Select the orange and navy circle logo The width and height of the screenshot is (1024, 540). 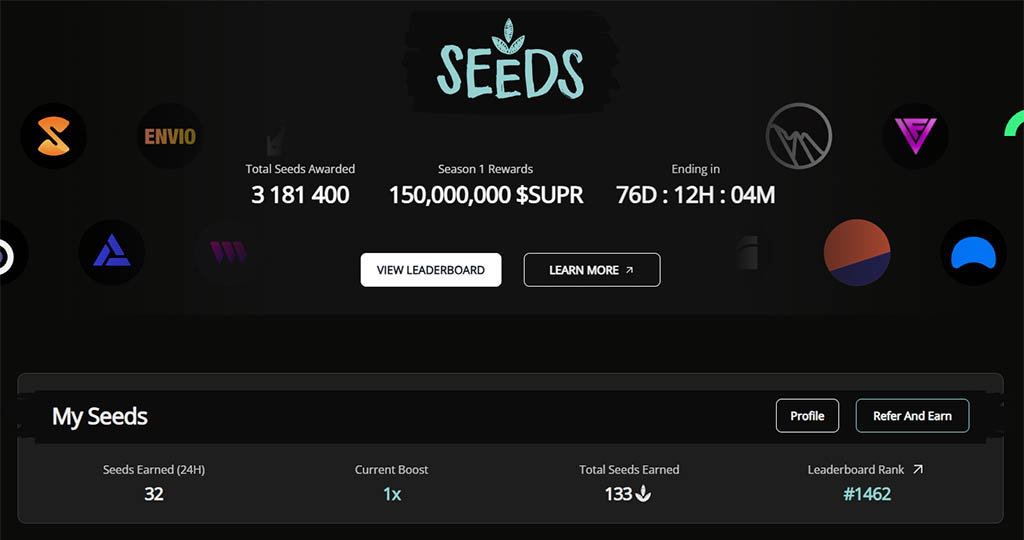coord(857,252)
